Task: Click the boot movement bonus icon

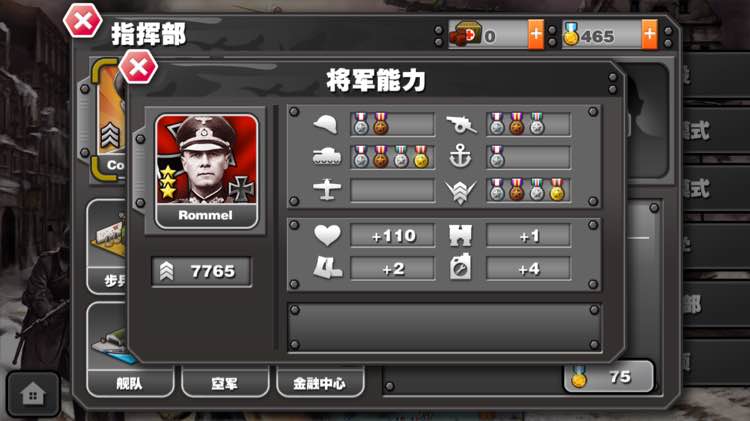Action: coord(328,268)
